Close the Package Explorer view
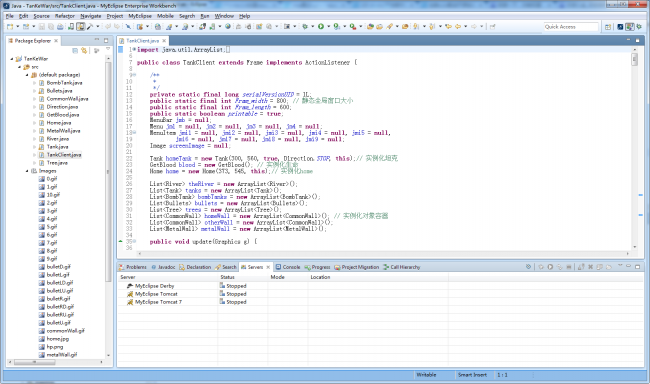Screen dimensions: 650x384 56,41
